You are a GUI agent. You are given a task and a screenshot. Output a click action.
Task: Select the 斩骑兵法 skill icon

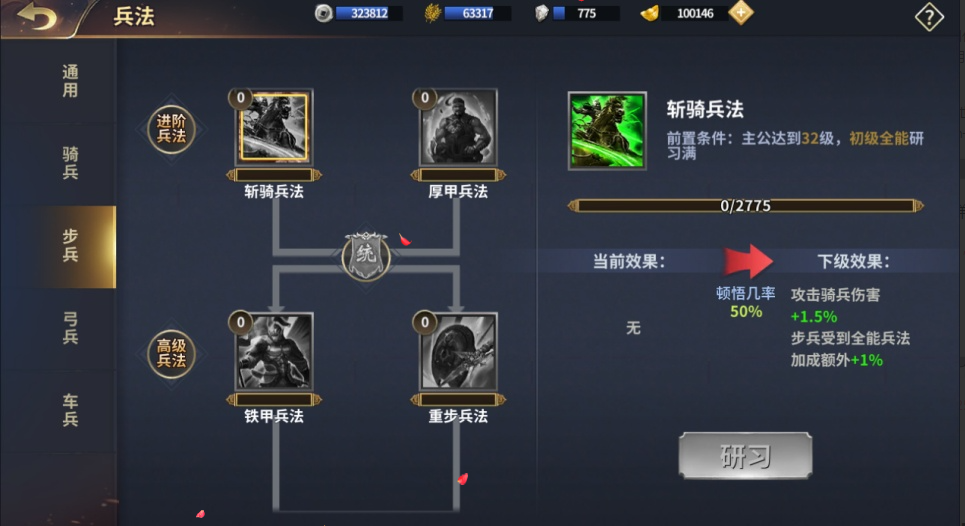274,127
